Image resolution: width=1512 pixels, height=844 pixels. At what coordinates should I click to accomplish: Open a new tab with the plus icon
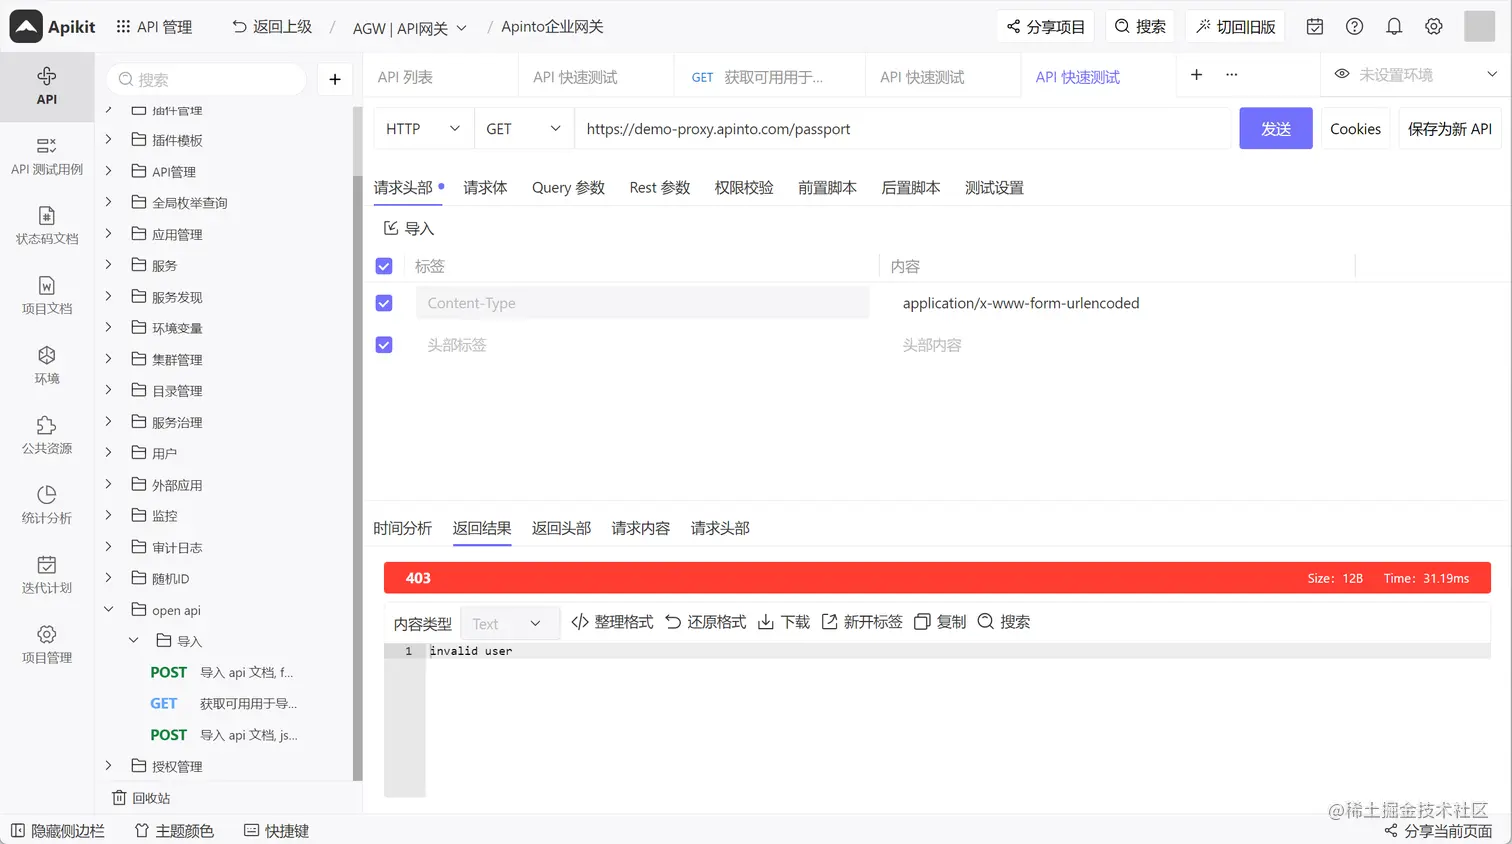[1196, 75]
